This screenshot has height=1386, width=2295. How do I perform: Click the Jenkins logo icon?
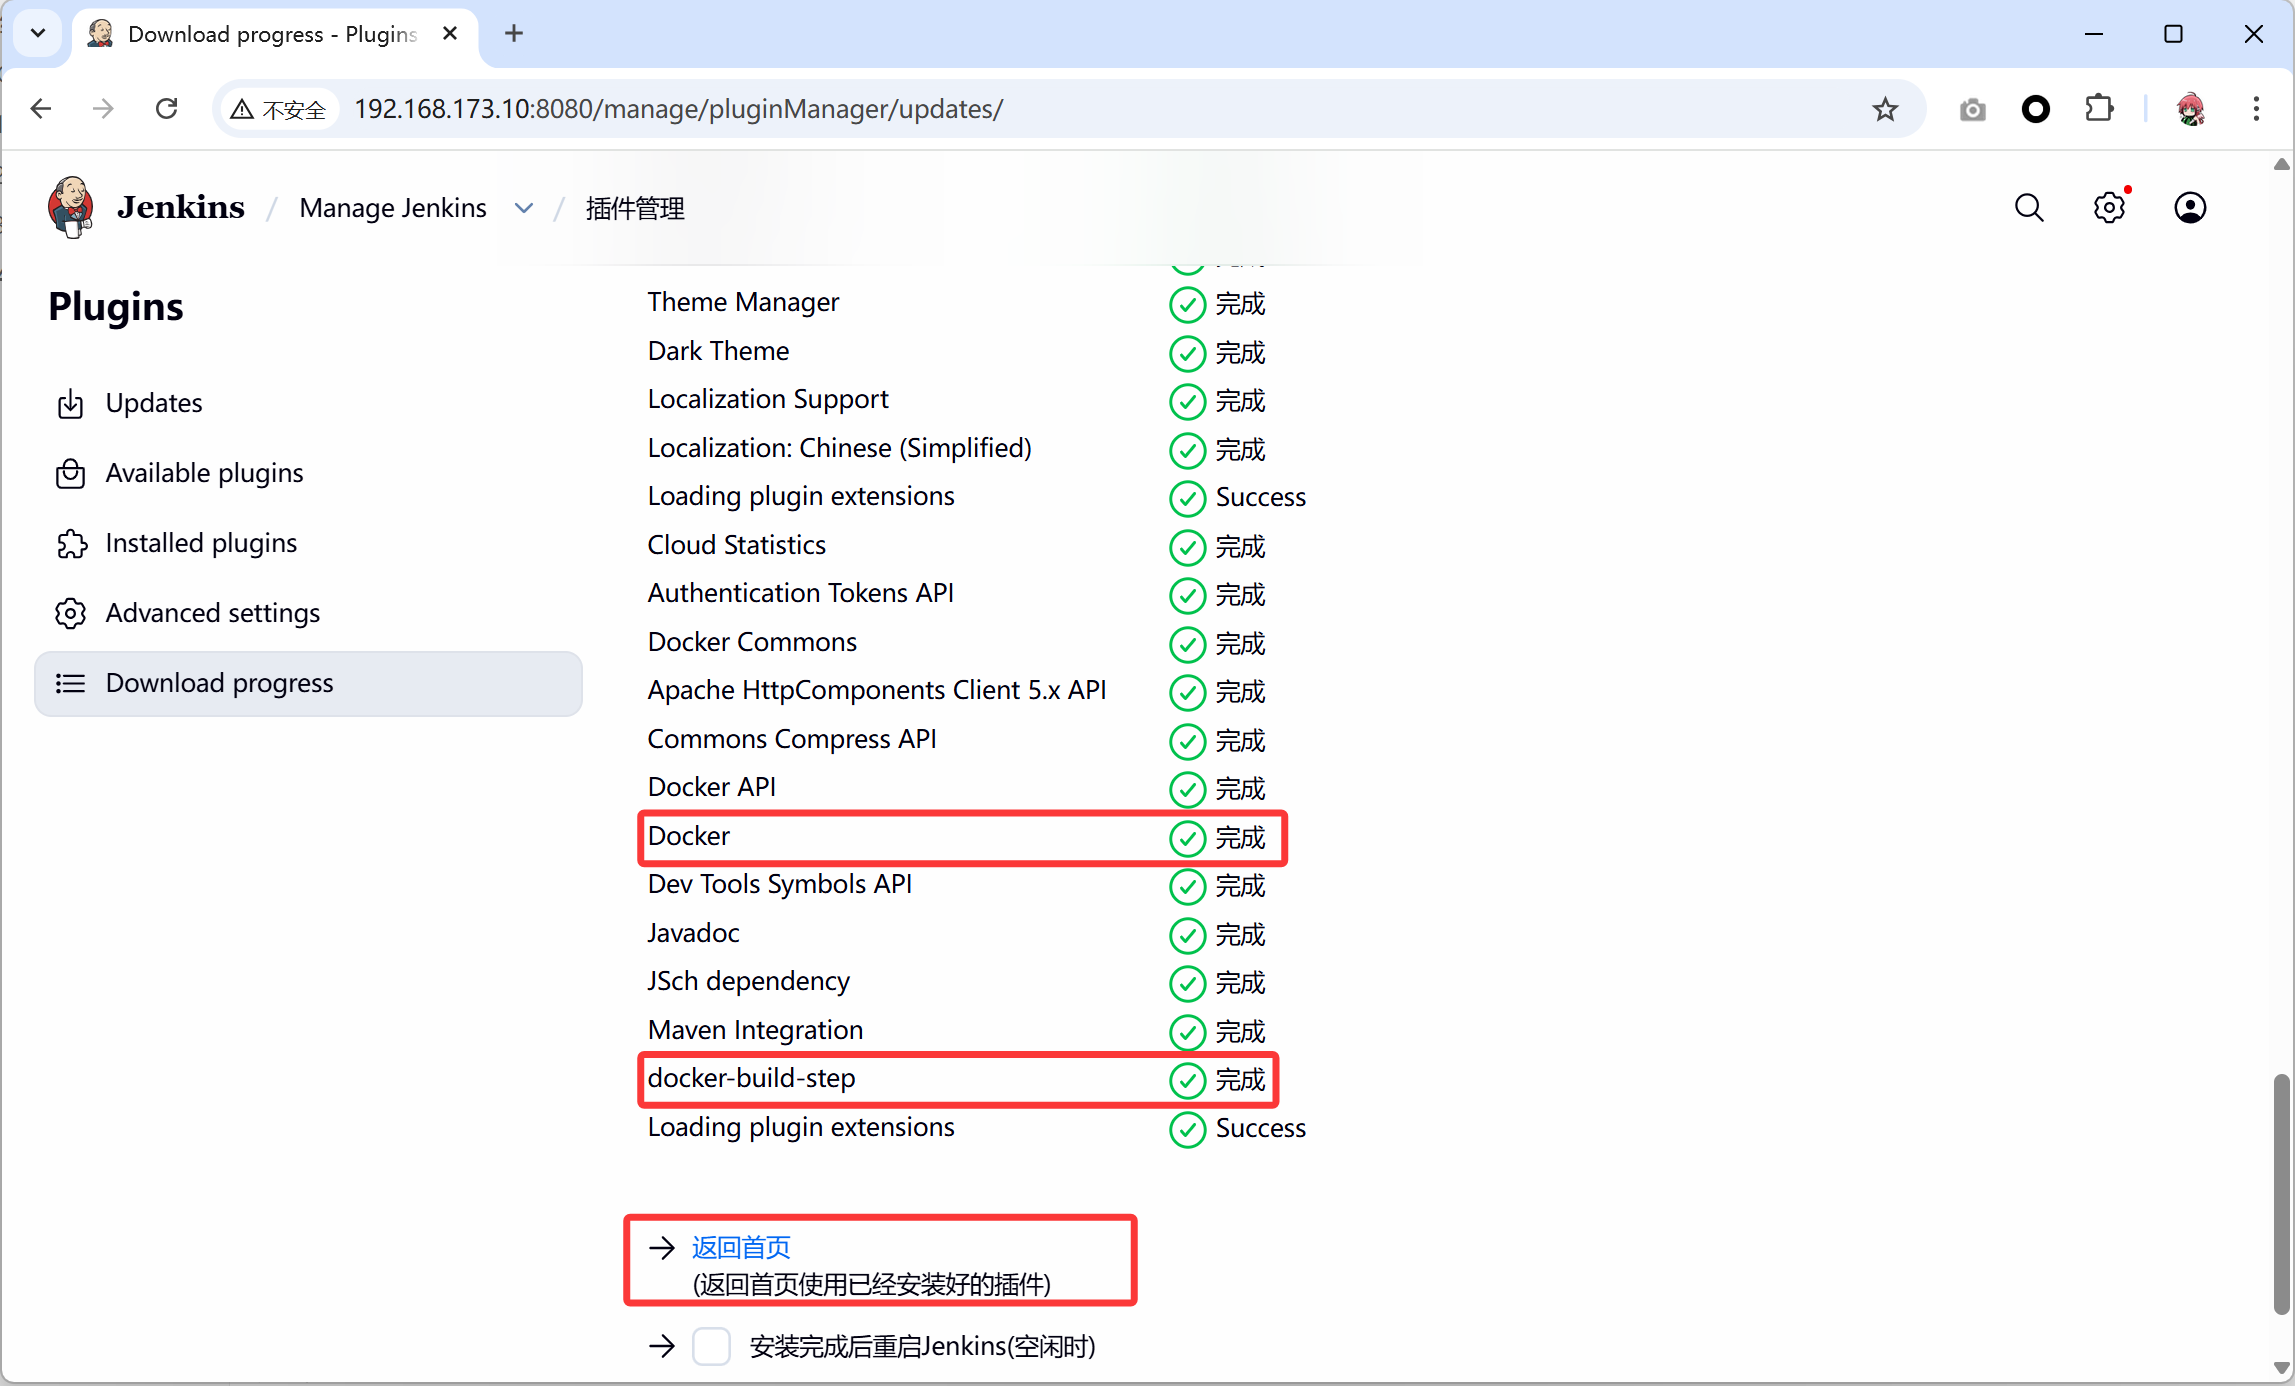(x=70, y=207)
